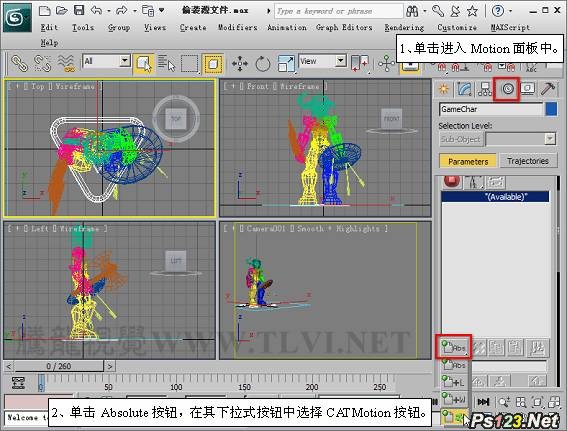
Task: Expand the Quick Access toolbar dropdown arrow
Action: click(162, 10)
